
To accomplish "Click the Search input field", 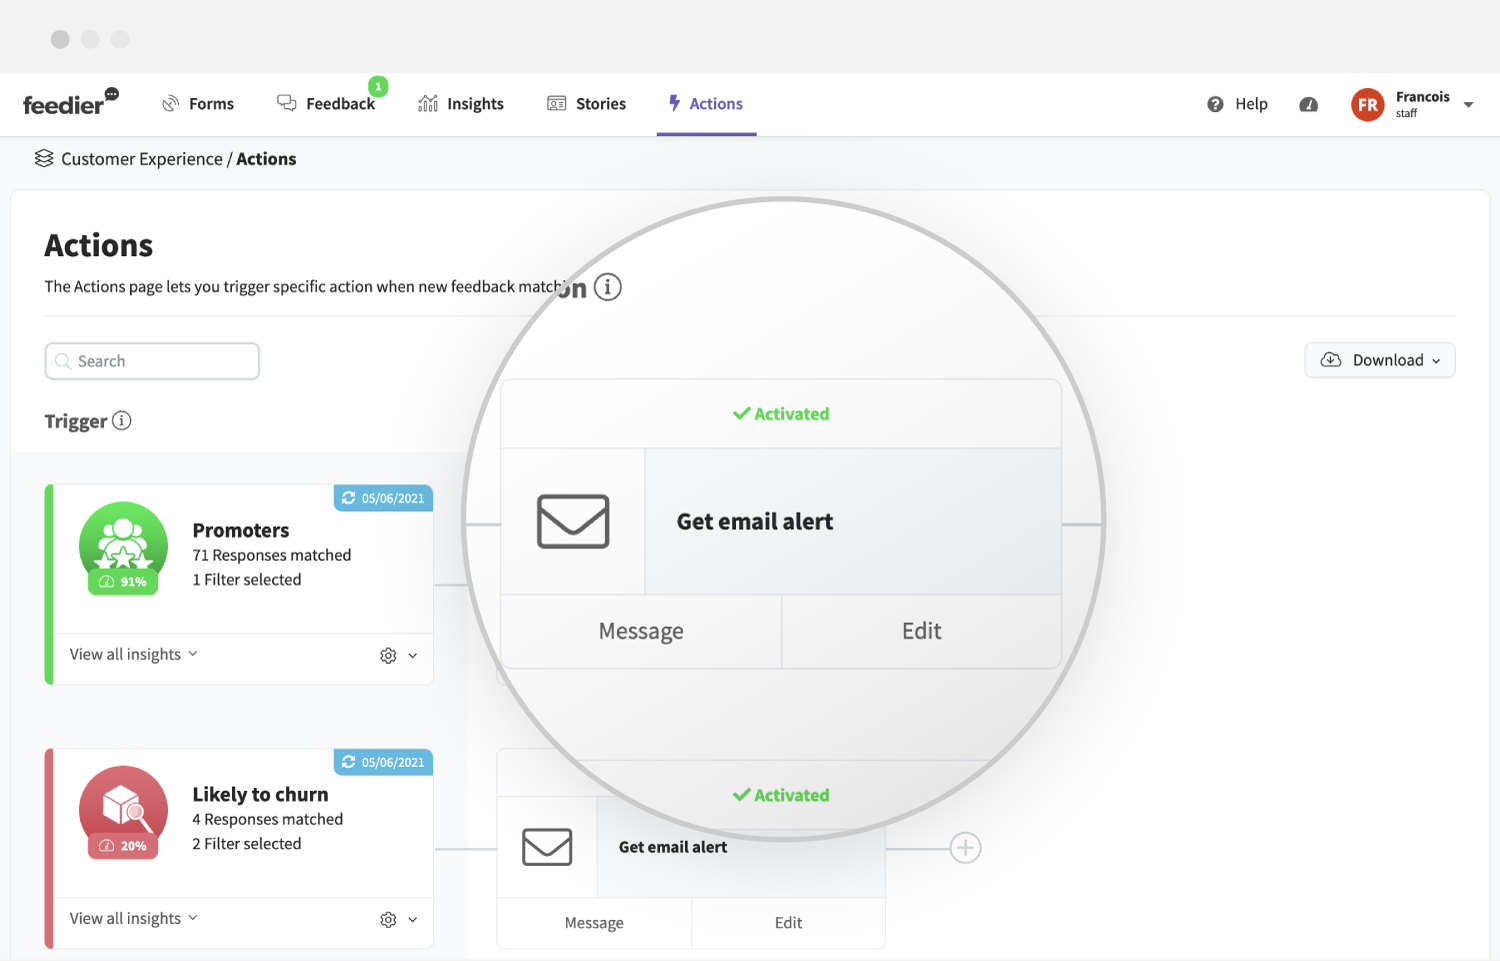I will click(x=152, y=361).
